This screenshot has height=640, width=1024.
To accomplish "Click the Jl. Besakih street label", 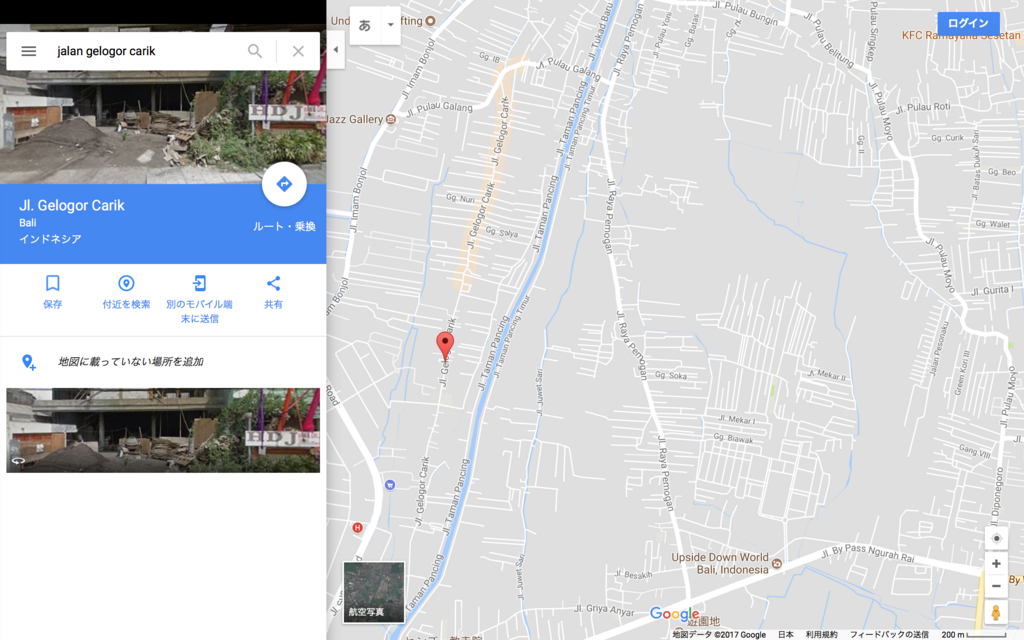I will click(x=633, y=574).
